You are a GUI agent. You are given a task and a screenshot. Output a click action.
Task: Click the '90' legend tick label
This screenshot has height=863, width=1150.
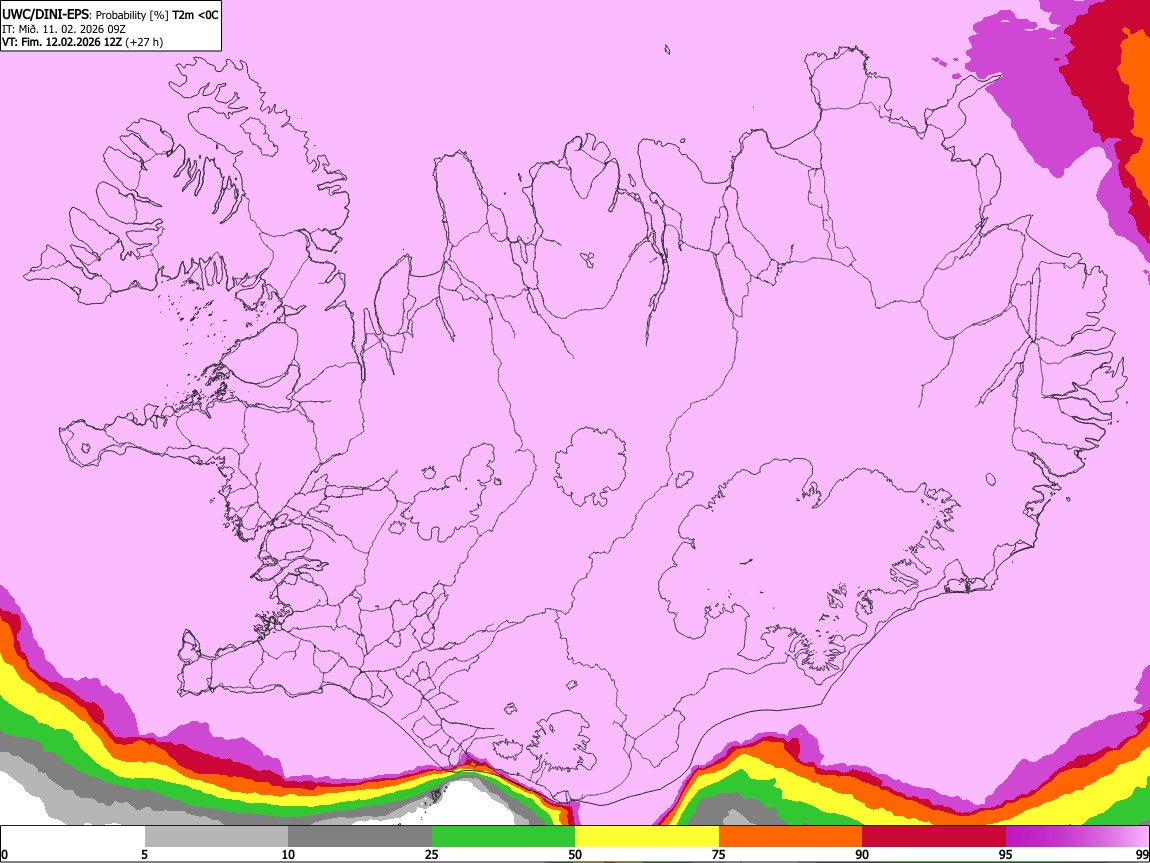click(x=862, y=854)
